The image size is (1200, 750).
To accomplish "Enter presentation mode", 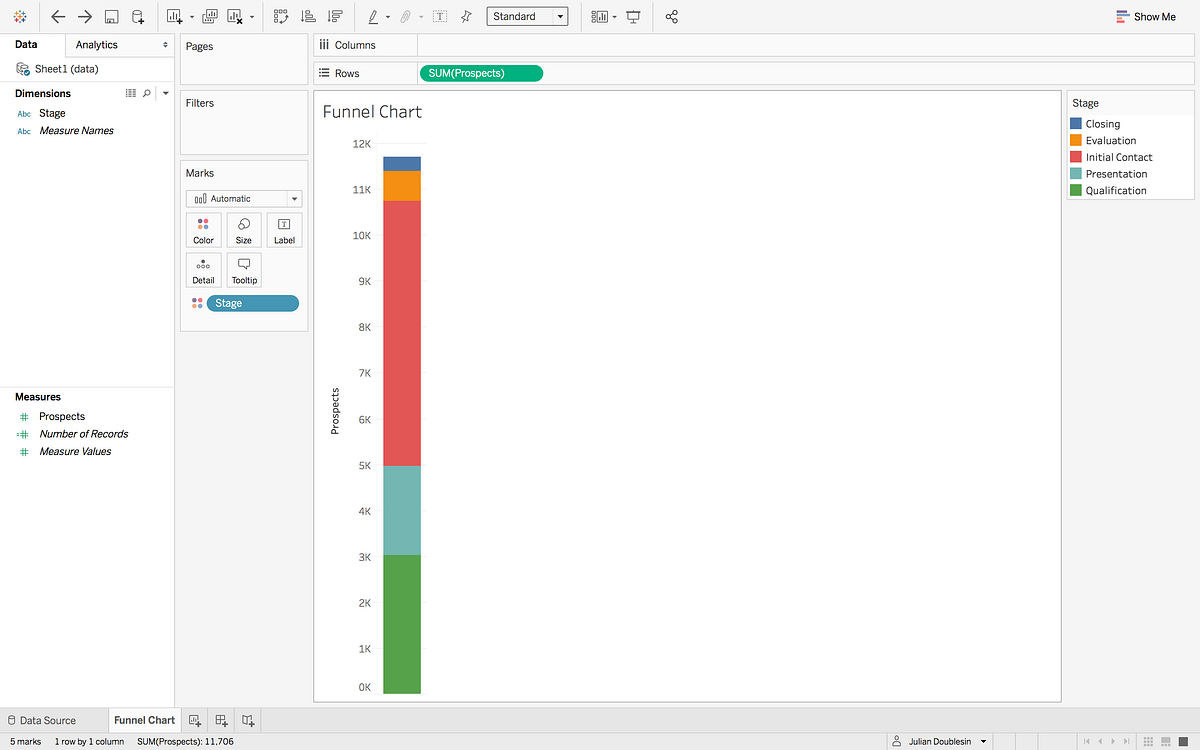I will point(633,16).
